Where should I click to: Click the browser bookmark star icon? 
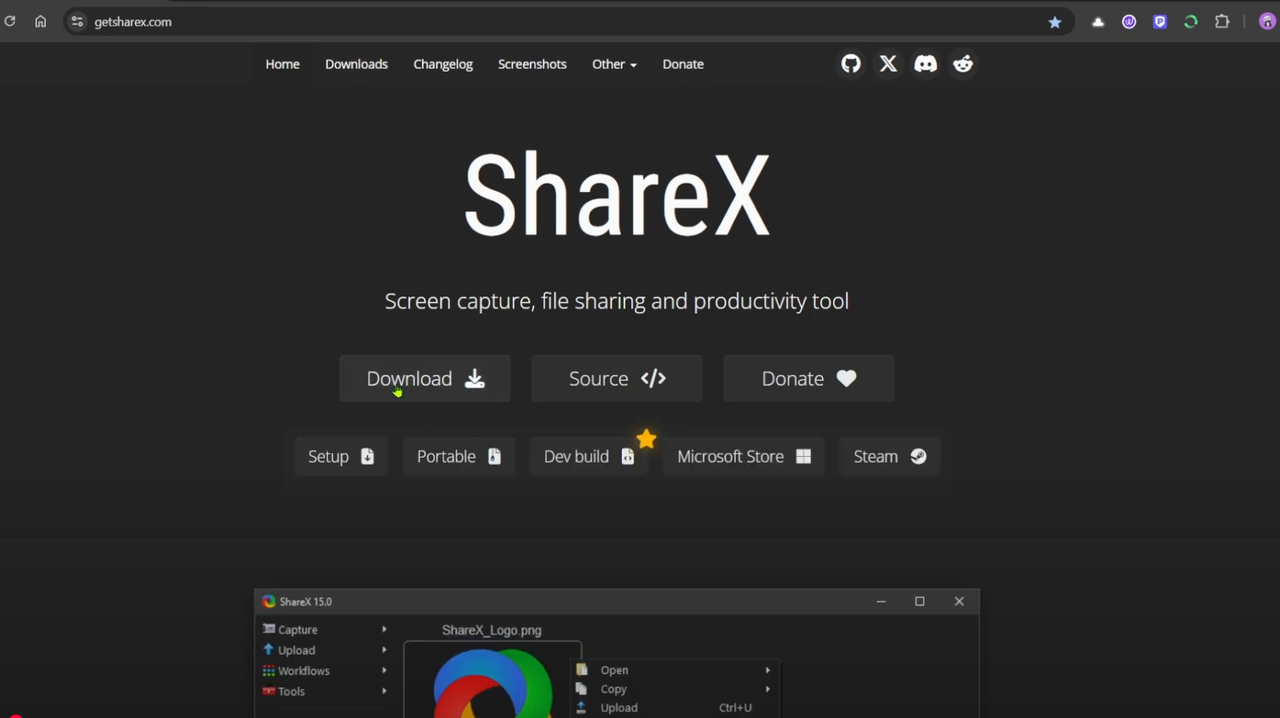click(1054, 21)
